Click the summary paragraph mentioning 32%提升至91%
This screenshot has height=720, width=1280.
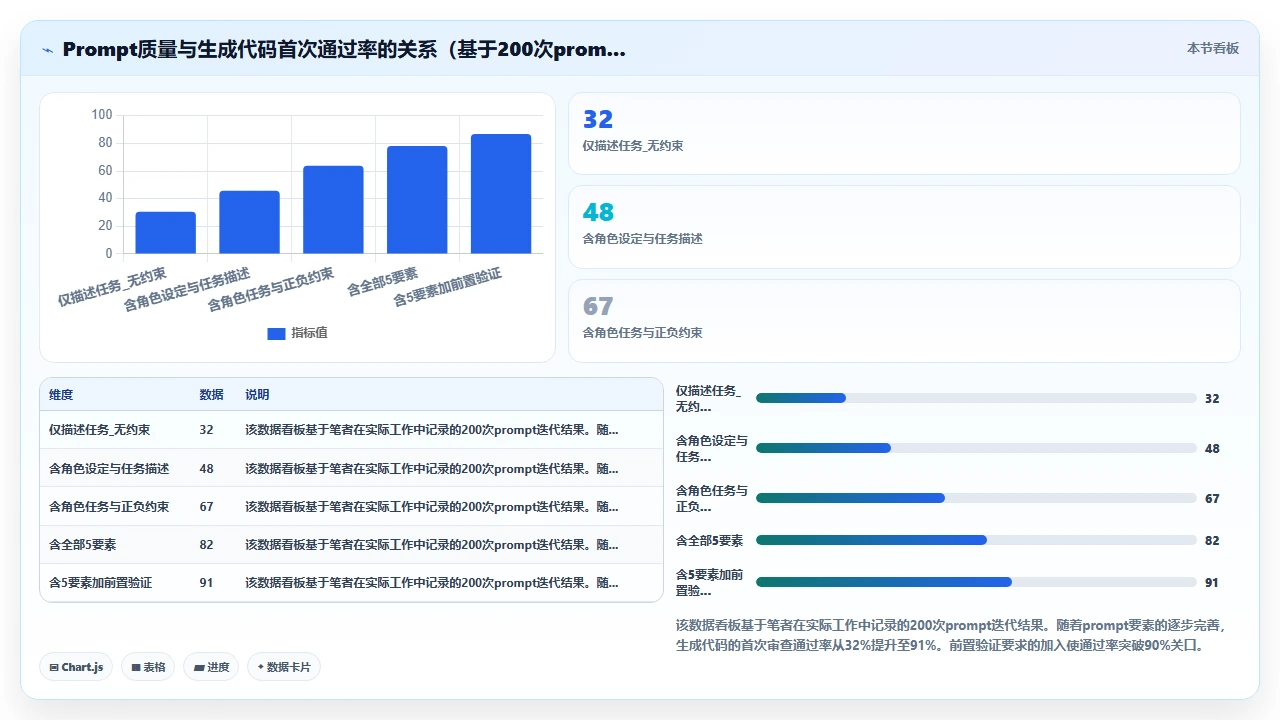(951, 635)
